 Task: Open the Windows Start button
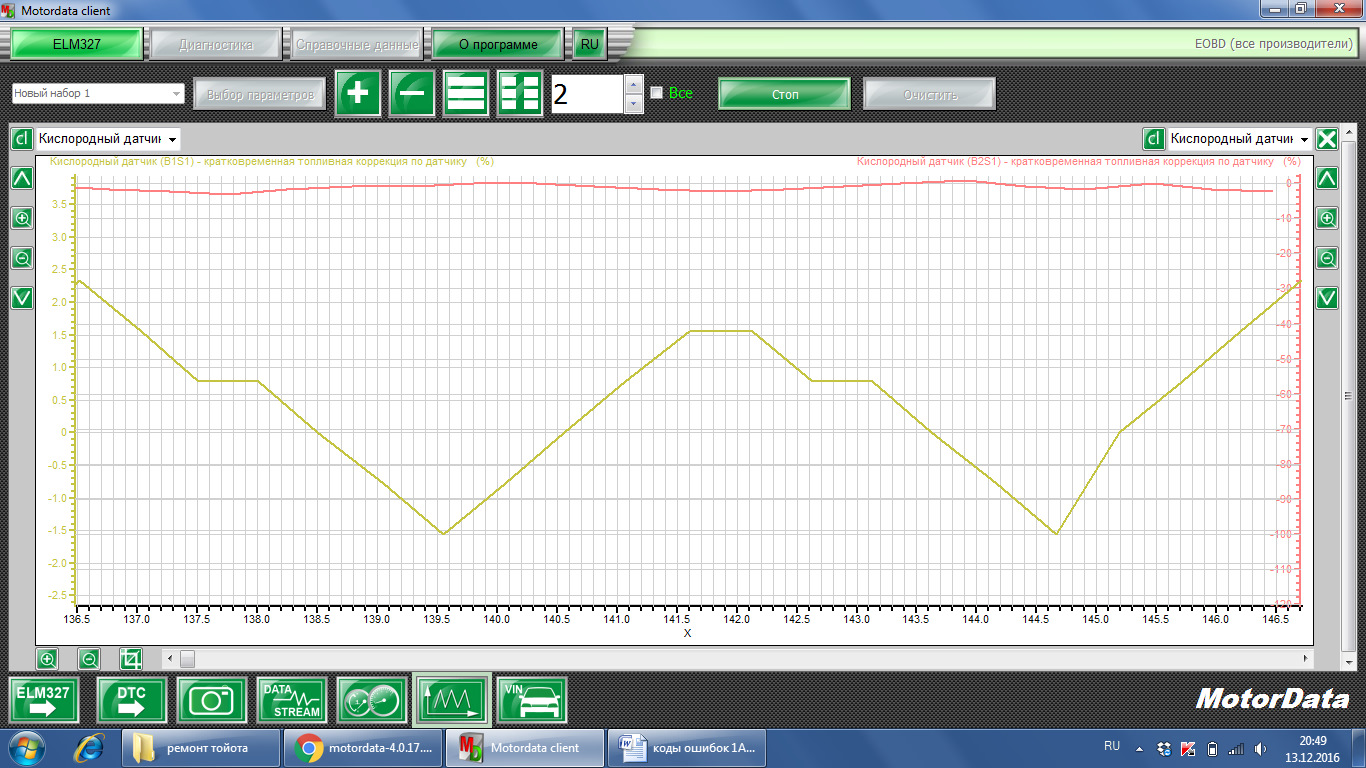click(x=27, y=747)
